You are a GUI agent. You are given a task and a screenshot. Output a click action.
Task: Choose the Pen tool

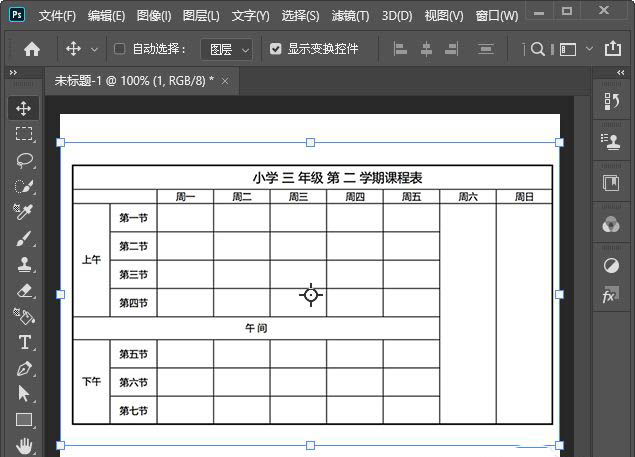(24, 368)
